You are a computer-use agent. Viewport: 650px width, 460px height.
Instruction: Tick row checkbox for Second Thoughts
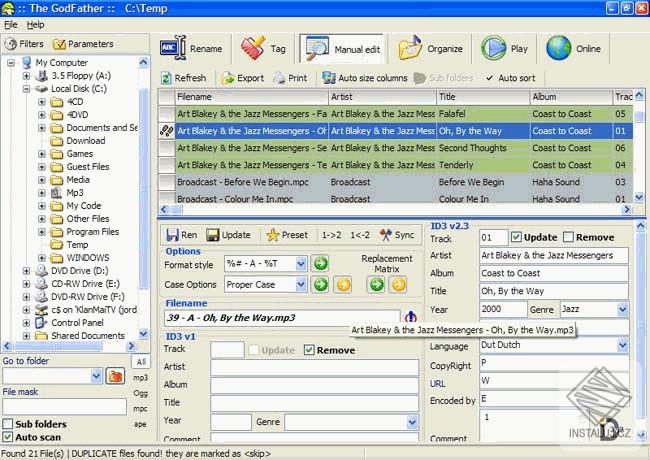pyautogui.click(x=167, y=148)
